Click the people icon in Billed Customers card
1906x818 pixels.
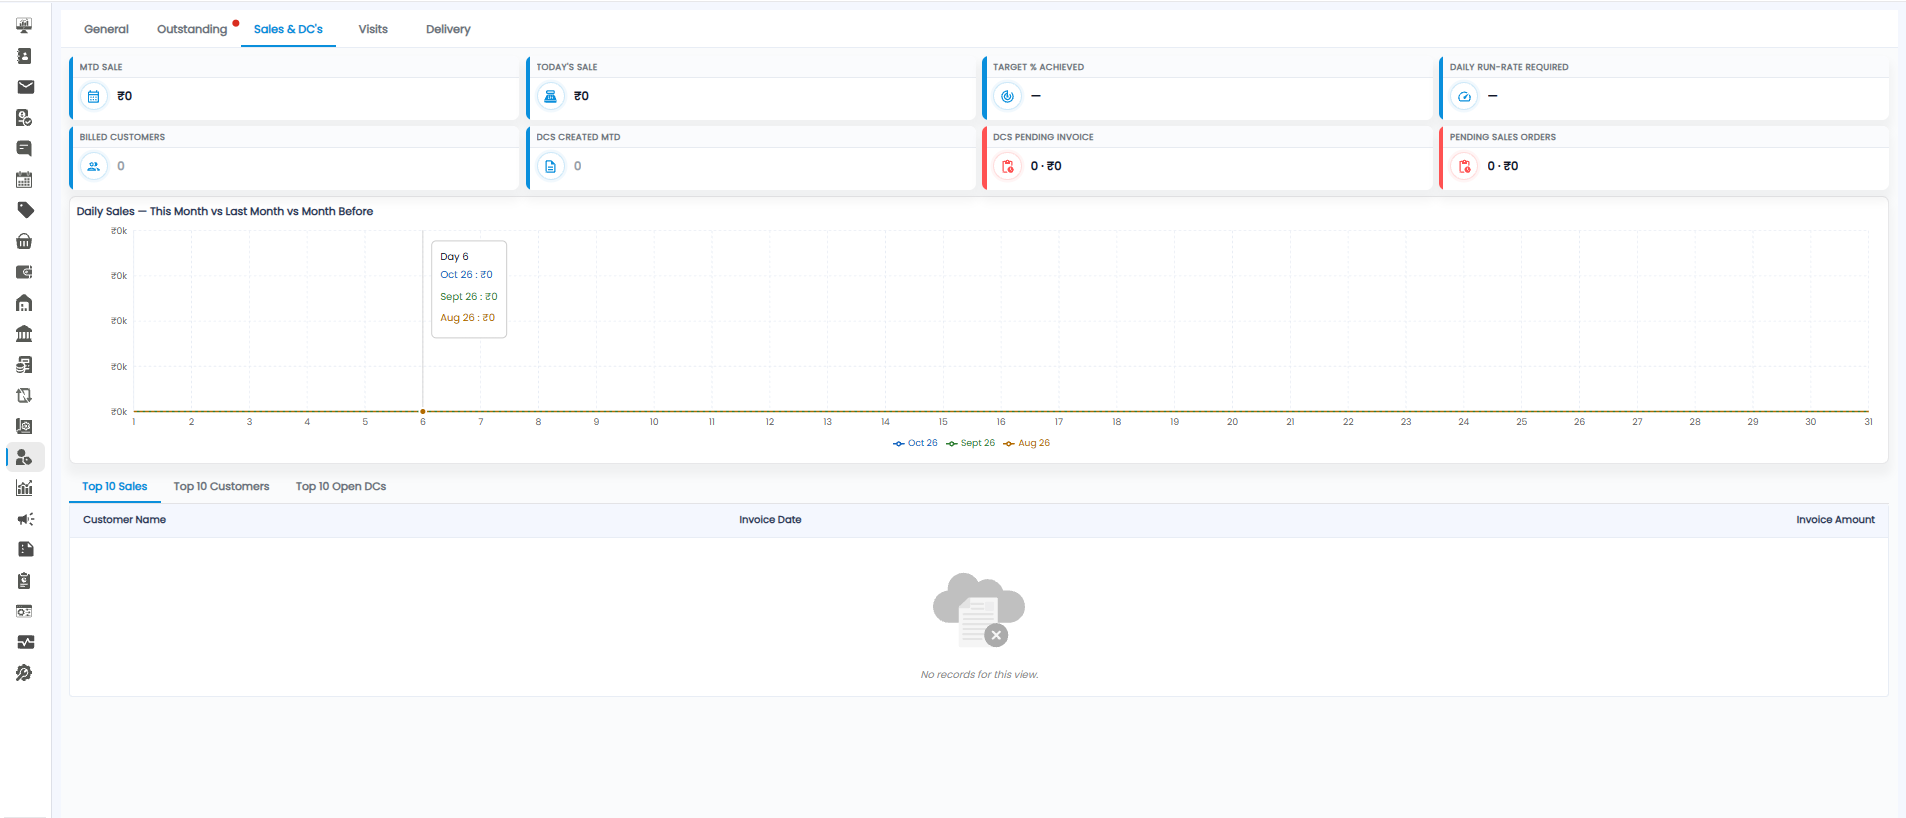(x=93, y=166)
